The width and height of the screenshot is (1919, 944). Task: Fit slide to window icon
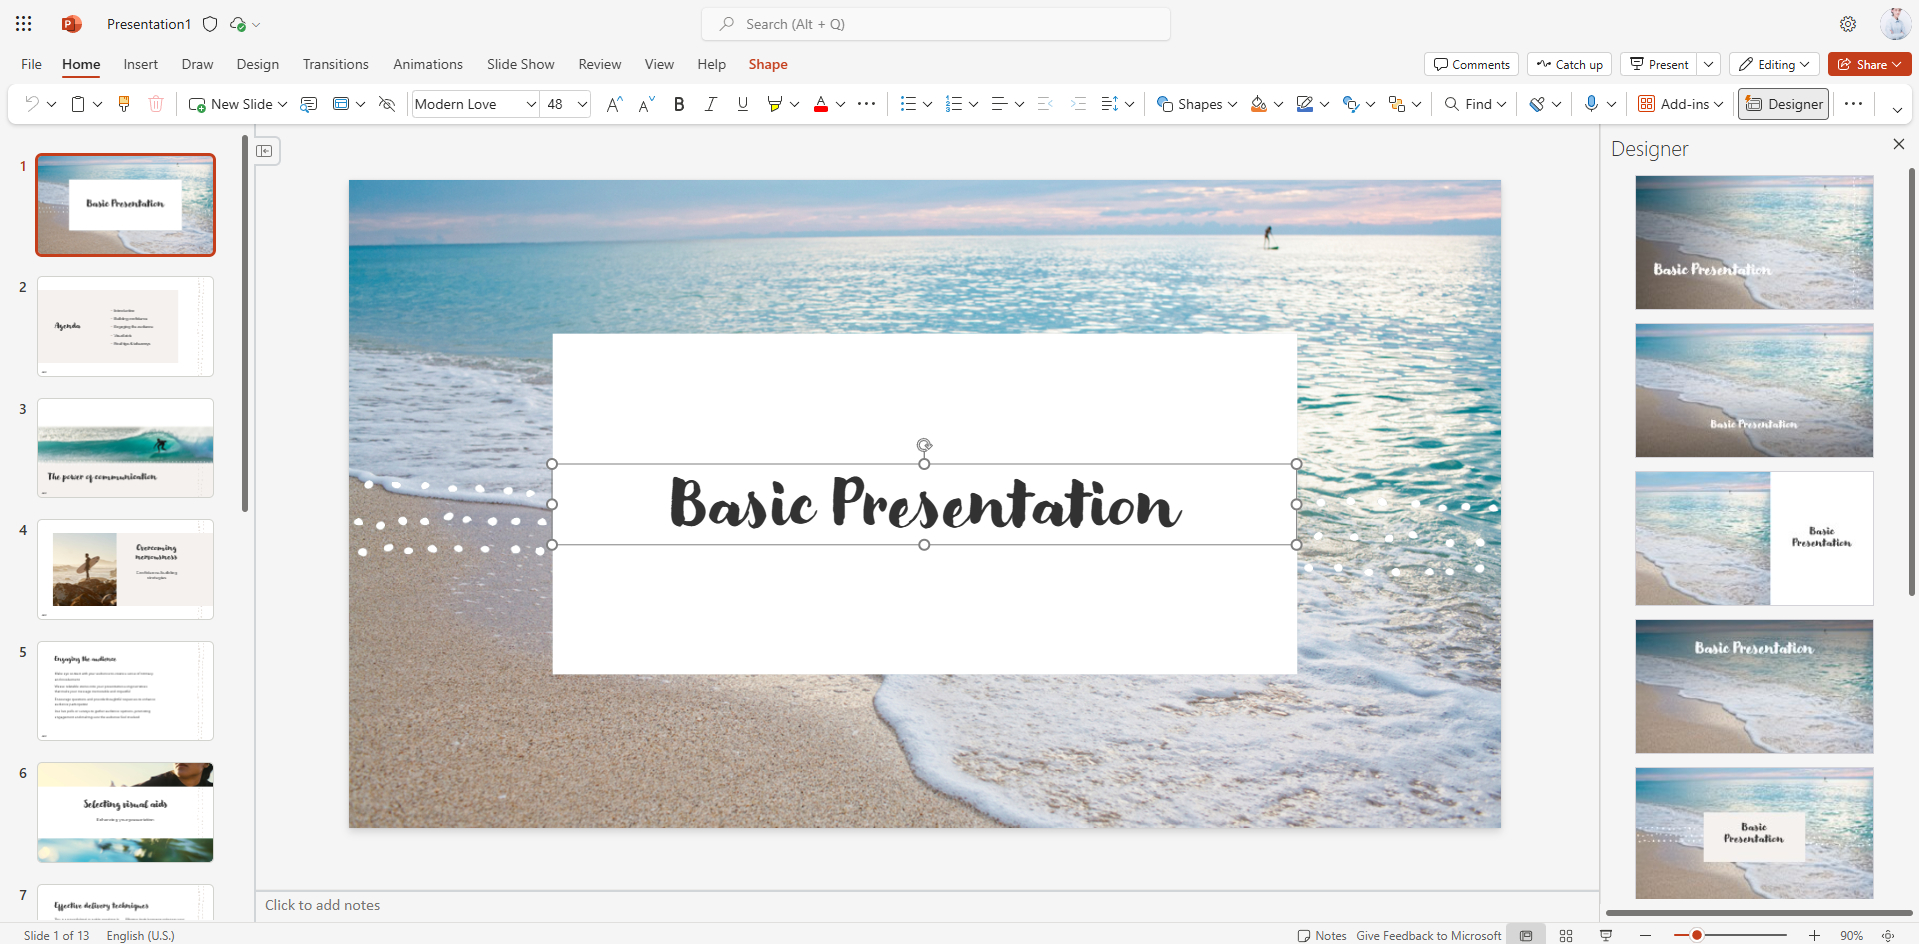1888,935
